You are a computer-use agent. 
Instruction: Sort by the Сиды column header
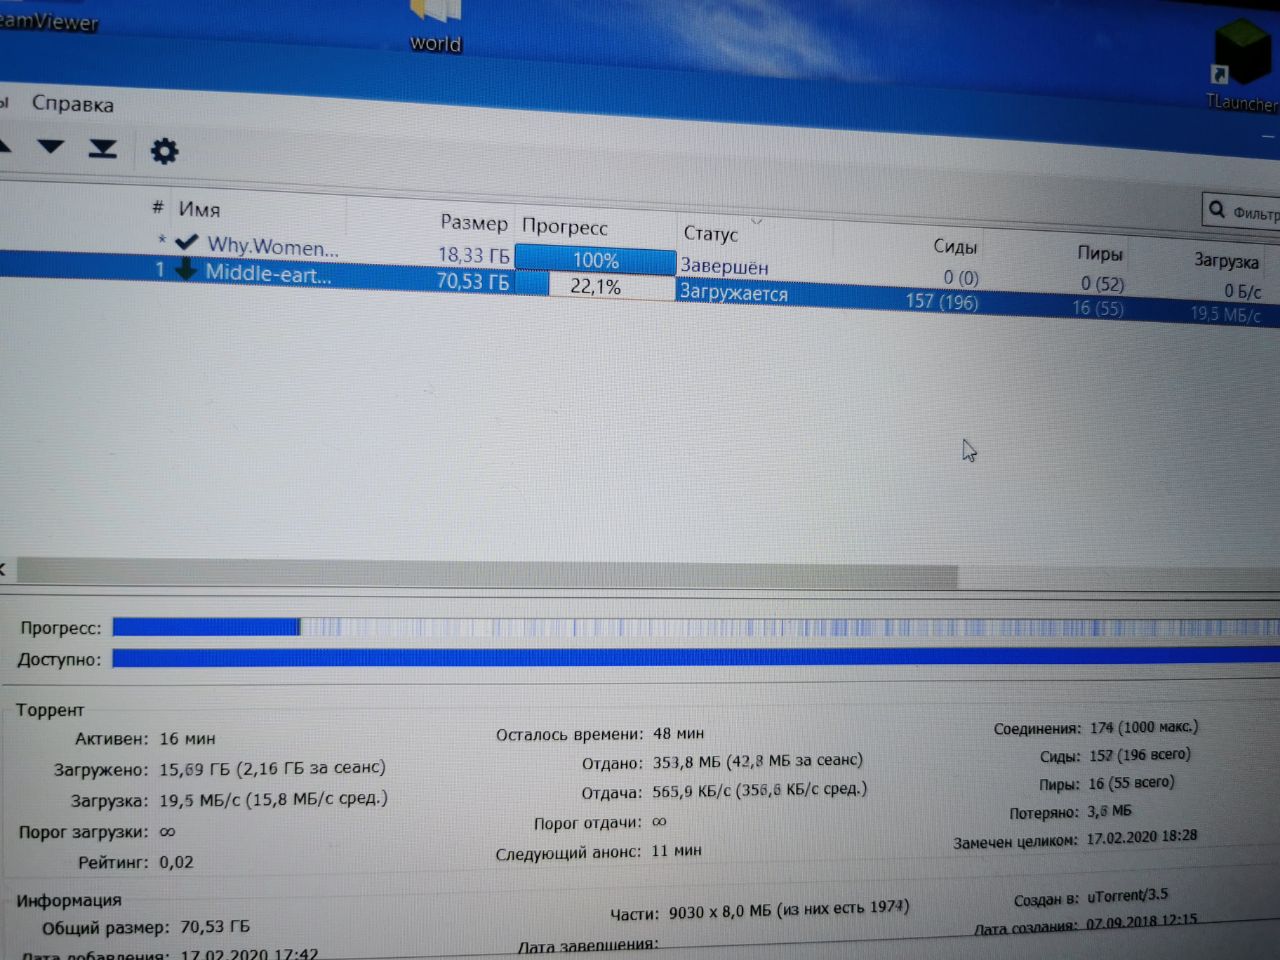955,246
